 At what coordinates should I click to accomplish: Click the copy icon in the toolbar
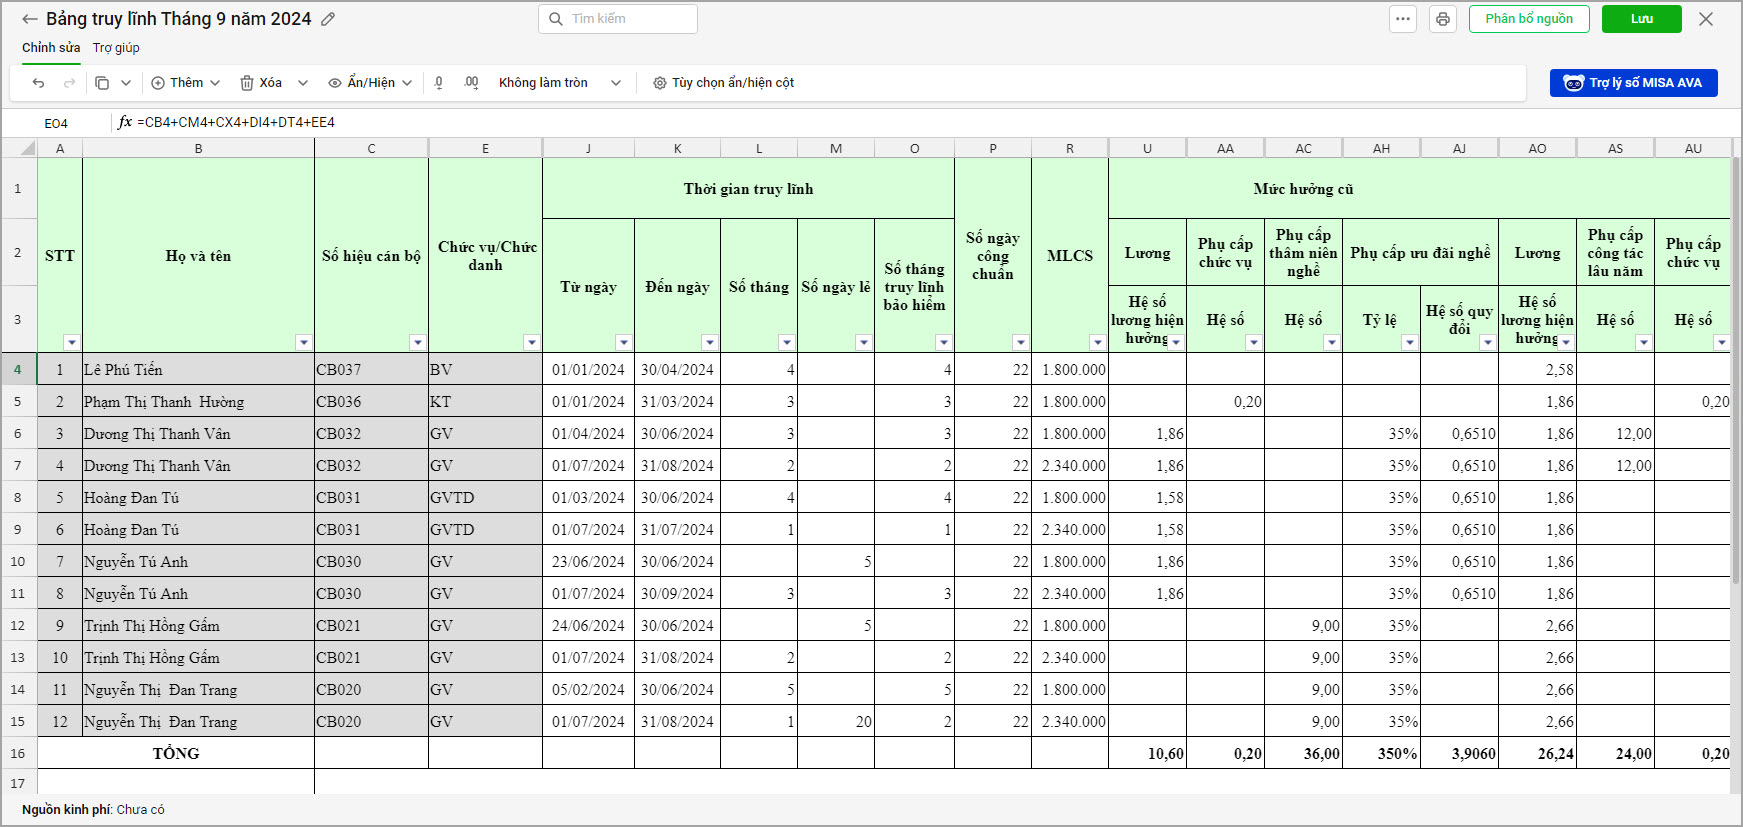[x=102, y=83]
